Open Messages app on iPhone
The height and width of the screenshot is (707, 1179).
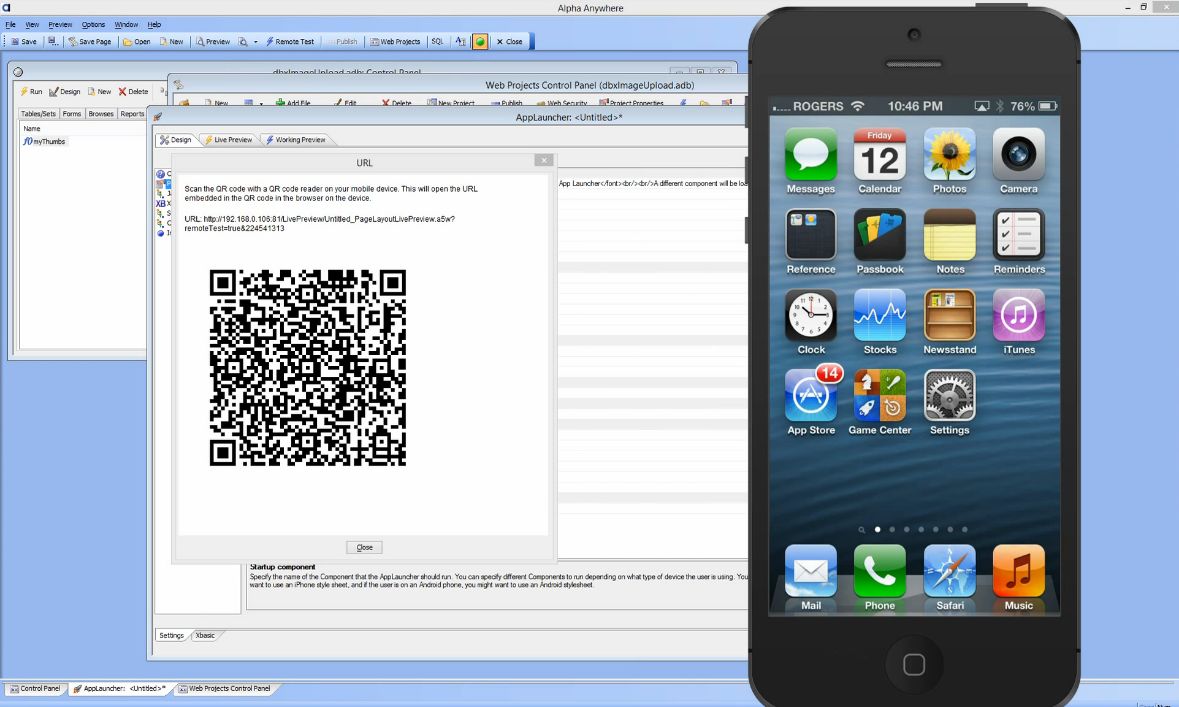(x=811, y=161)
